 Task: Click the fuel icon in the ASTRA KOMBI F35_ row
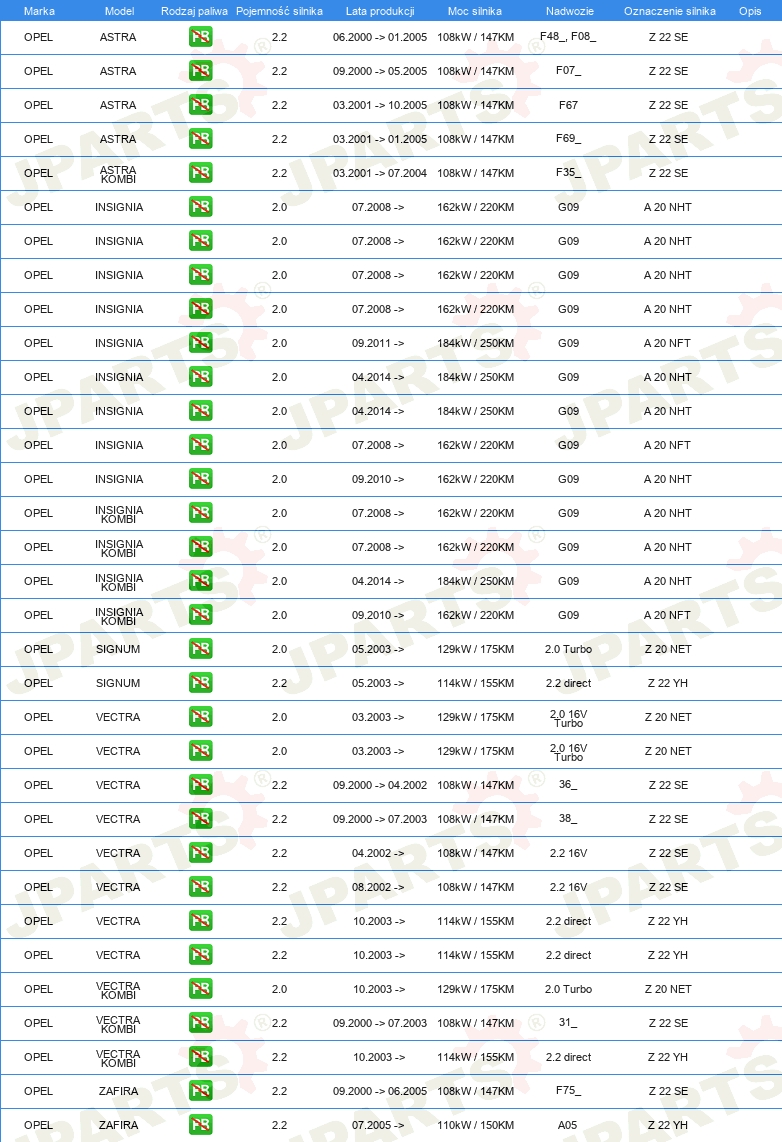pos(200,173)
